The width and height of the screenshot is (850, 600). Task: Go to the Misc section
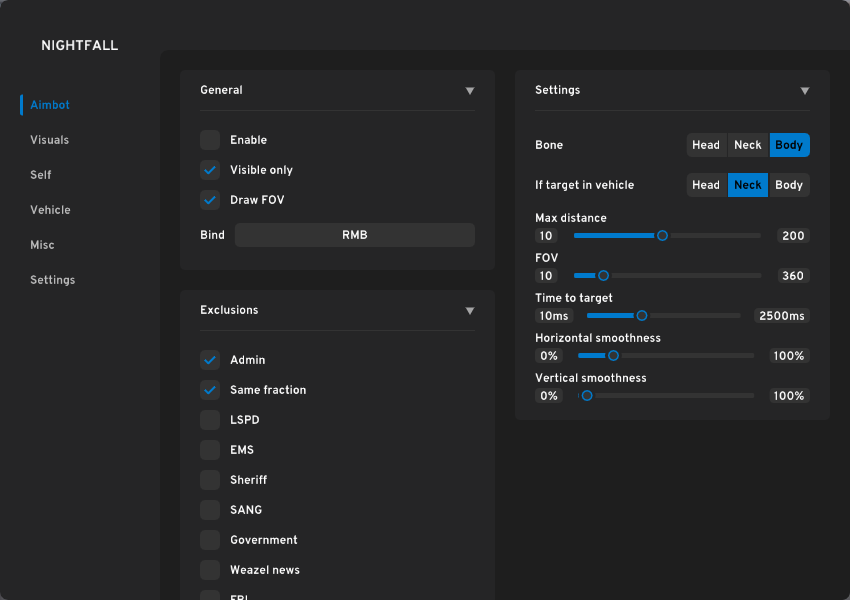tap(42, 245)
